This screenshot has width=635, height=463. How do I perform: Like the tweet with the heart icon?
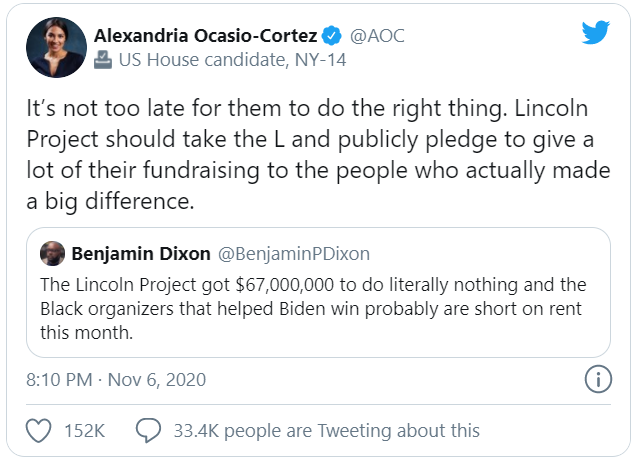[x=38, y=431]
